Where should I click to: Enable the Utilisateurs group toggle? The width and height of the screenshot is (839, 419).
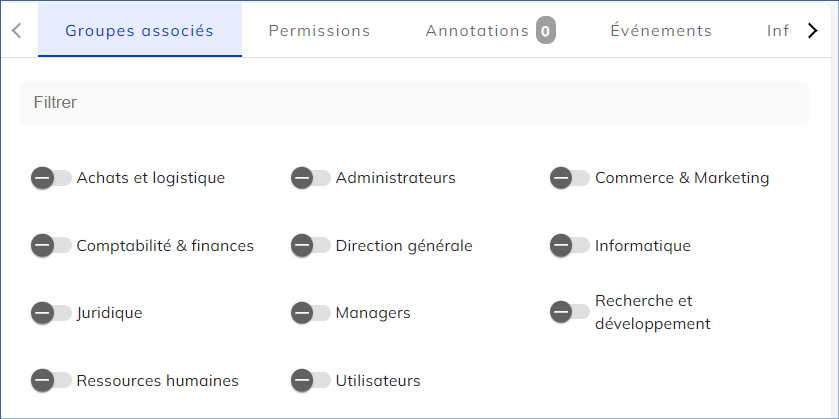pos(310,380)
